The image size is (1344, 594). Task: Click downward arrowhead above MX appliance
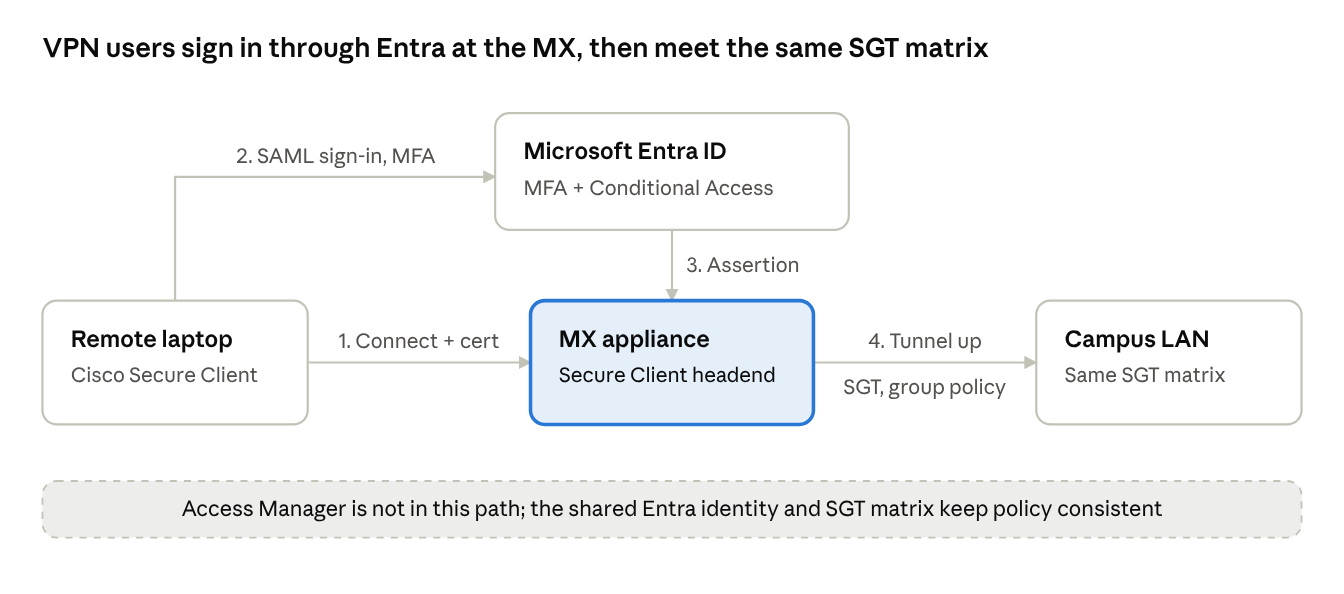point(672,294)
